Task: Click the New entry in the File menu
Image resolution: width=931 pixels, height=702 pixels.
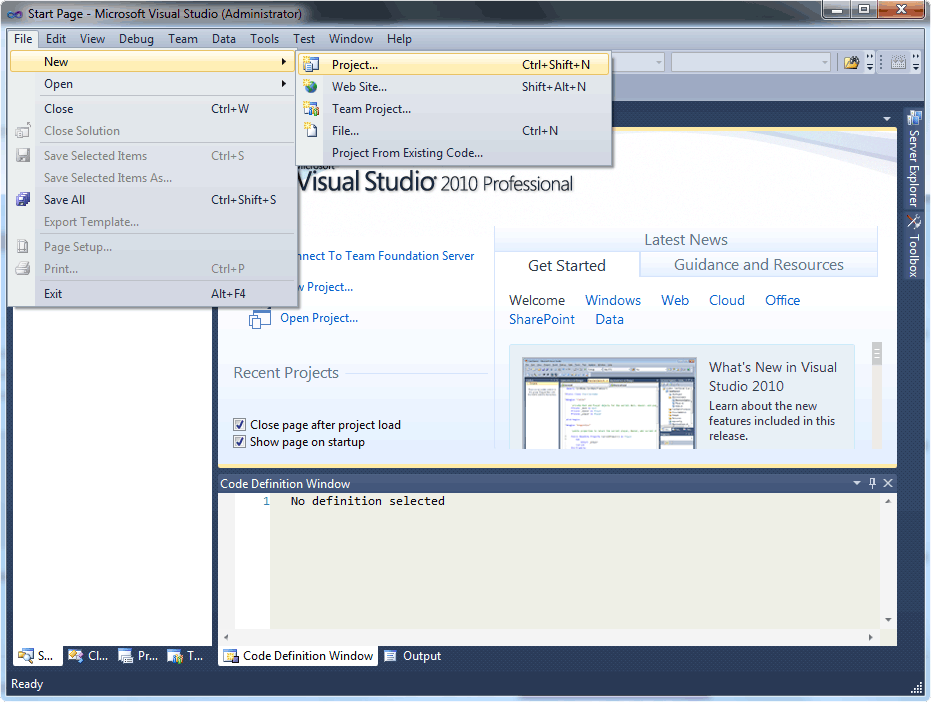Action: pos(153,62)
